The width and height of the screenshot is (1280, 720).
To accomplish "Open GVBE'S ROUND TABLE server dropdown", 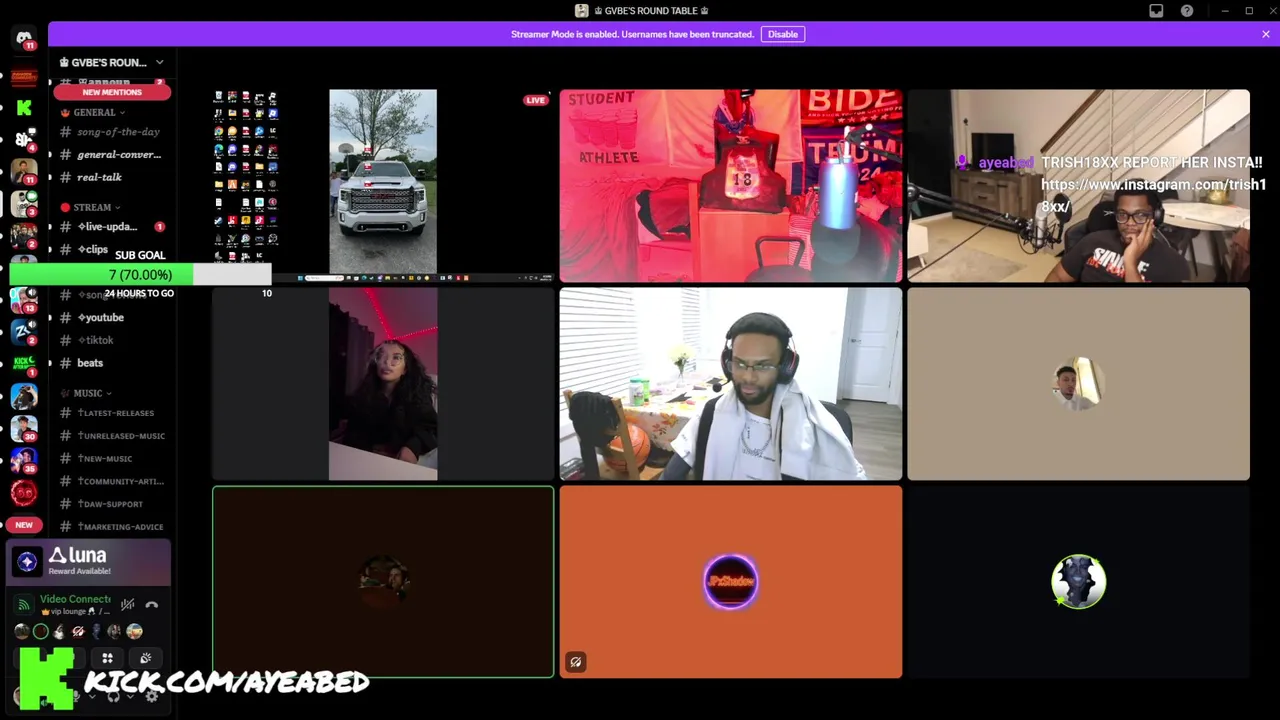I will (x=110, y=62).
